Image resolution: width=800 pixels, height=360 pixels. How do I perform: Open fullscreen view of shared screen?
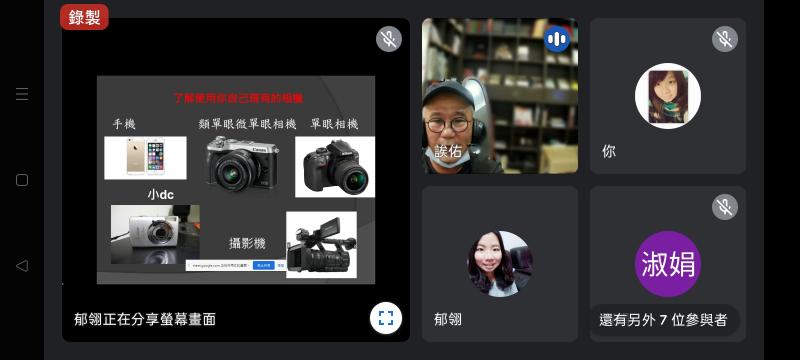point(386,318)
